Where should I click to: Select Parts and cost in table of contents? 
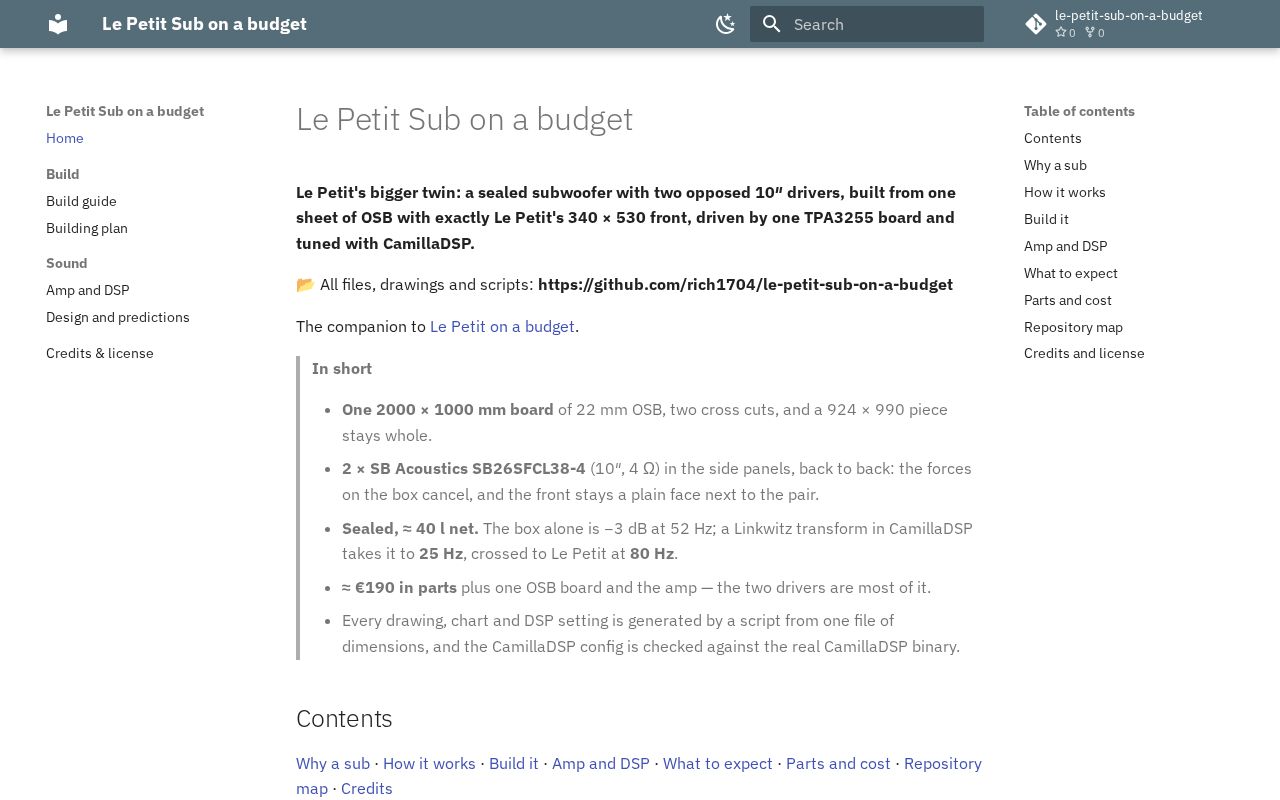[x=1068, y=300]
